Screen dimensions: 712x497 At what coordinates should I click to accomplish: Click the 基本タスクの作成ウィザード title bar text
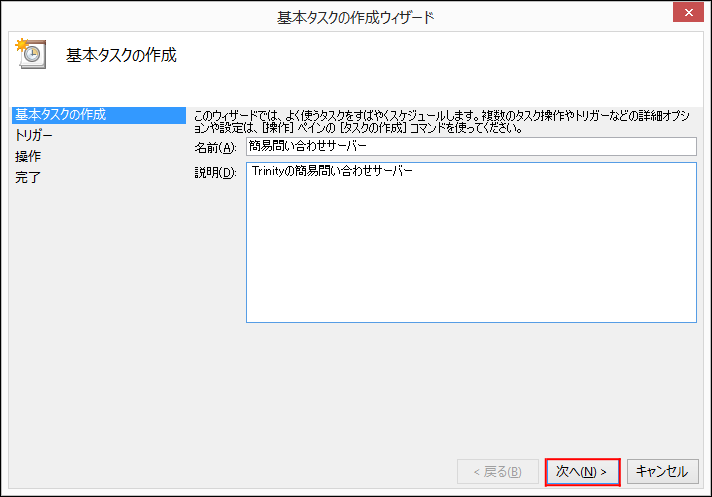click(356, 18)
